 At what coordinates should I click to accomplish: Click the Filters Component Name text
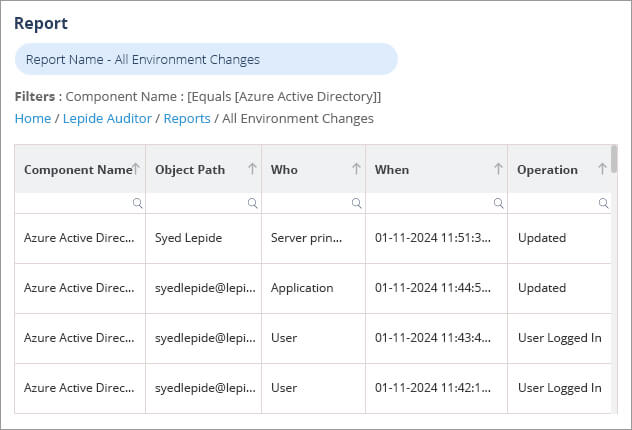click(198, 97)
